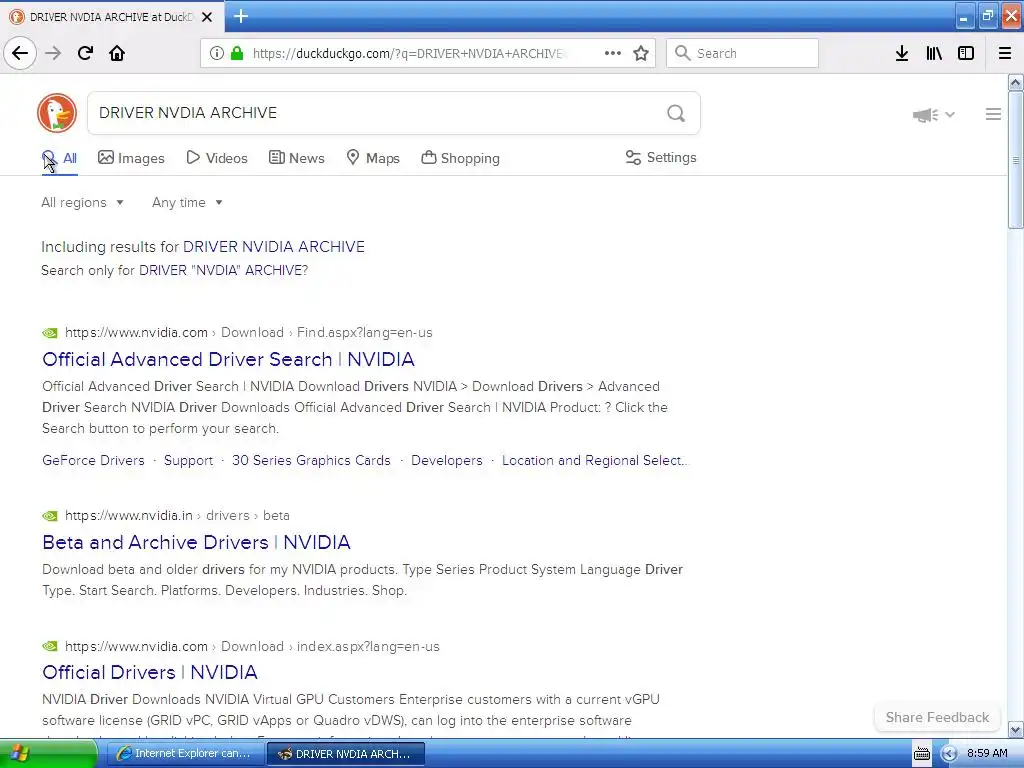Open a new tab with plus button
This screenshot has height=768, width=1024.
click(241, 16)
